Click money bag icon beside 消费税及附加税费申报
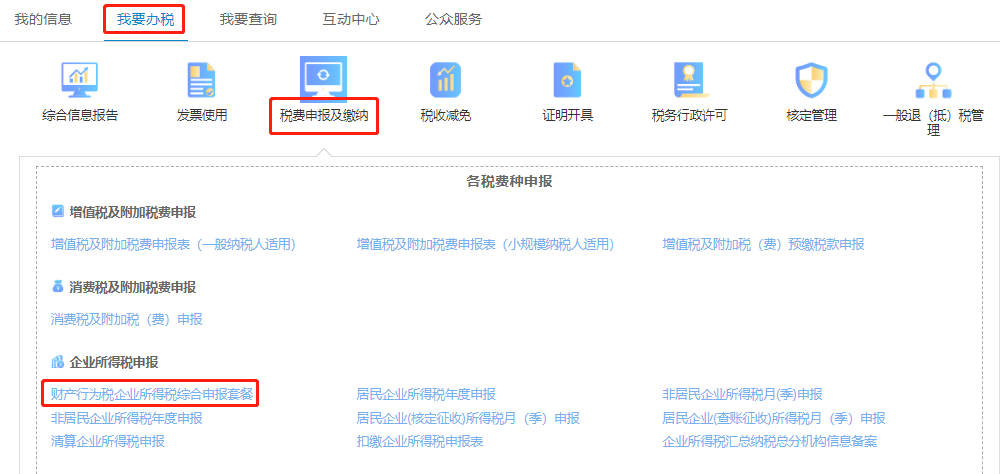Viewport: 1000px width, 474px height. [57, 287]
